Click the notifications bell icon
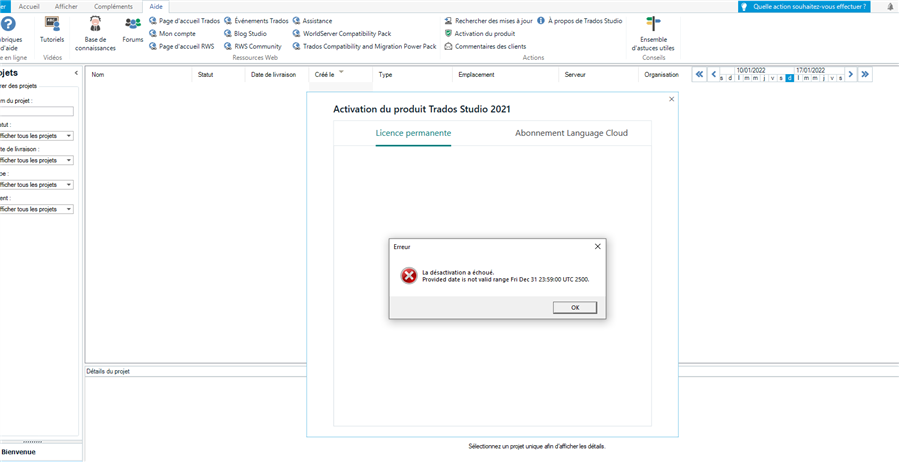 click(890, 7)
